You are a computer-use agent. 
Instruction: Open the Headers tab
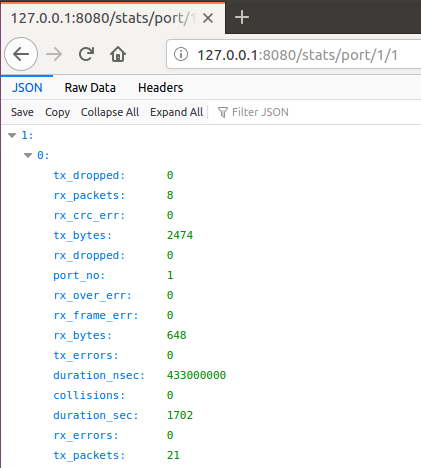pyautogui.click(x=161, y=88)
